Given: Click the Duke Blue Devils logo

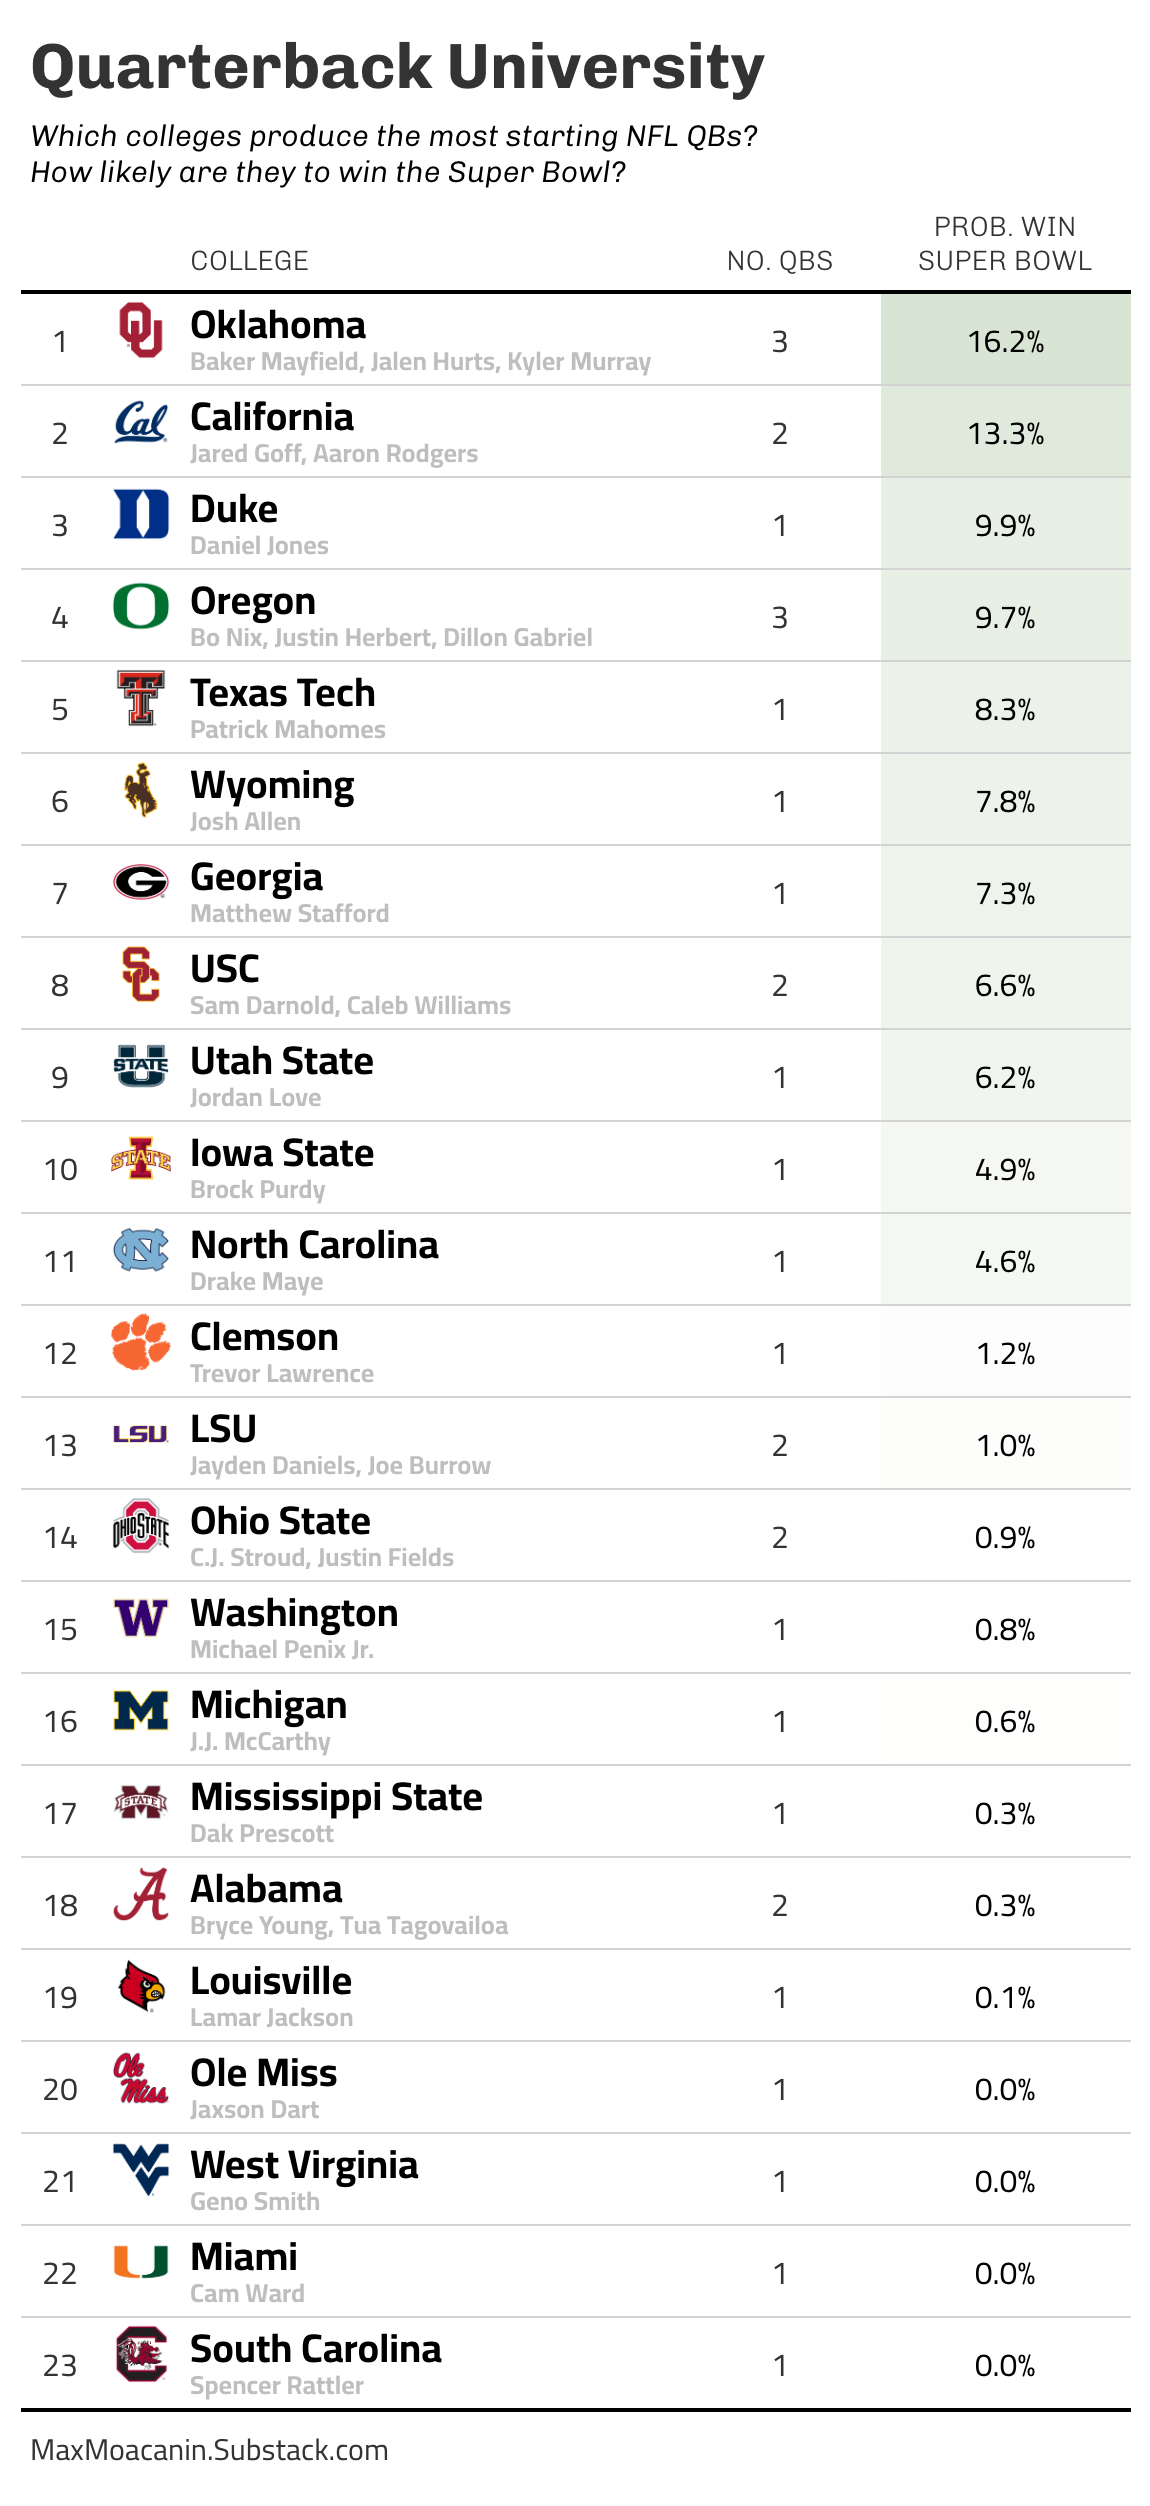Looking at the screenshot, I should pyautogui.click(x=140, y=514).
